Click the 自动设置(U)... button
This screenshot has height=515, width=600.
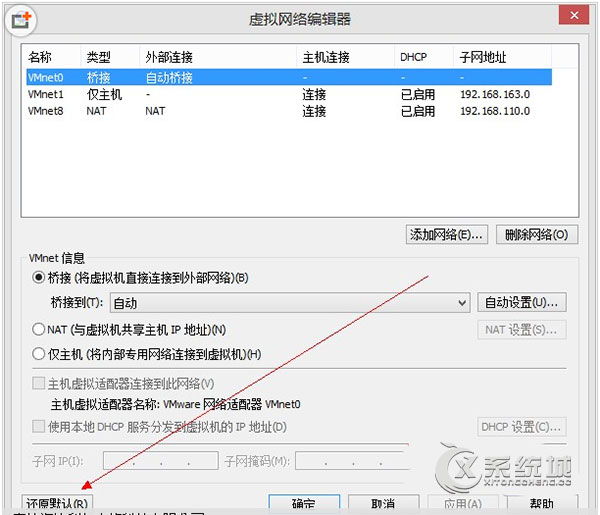pos(522,303)
